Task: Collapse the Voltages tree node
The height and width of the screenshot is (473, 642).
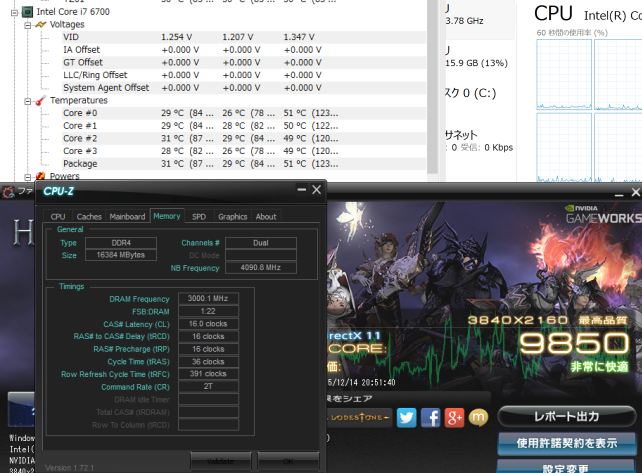Action: (27, 25)
